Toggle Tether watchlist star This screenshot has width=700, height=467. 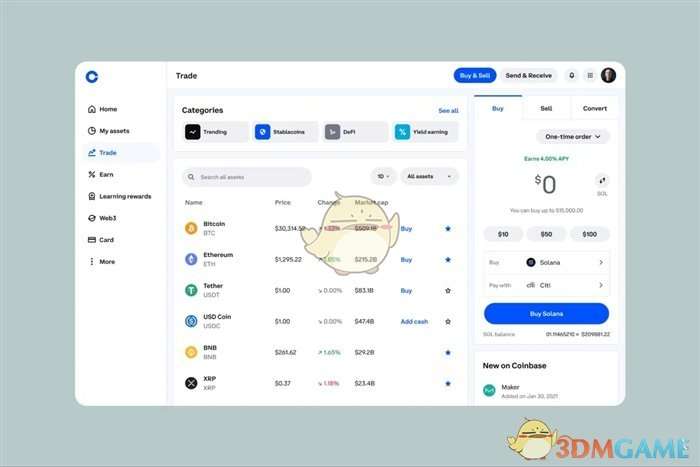coord(448,291)
